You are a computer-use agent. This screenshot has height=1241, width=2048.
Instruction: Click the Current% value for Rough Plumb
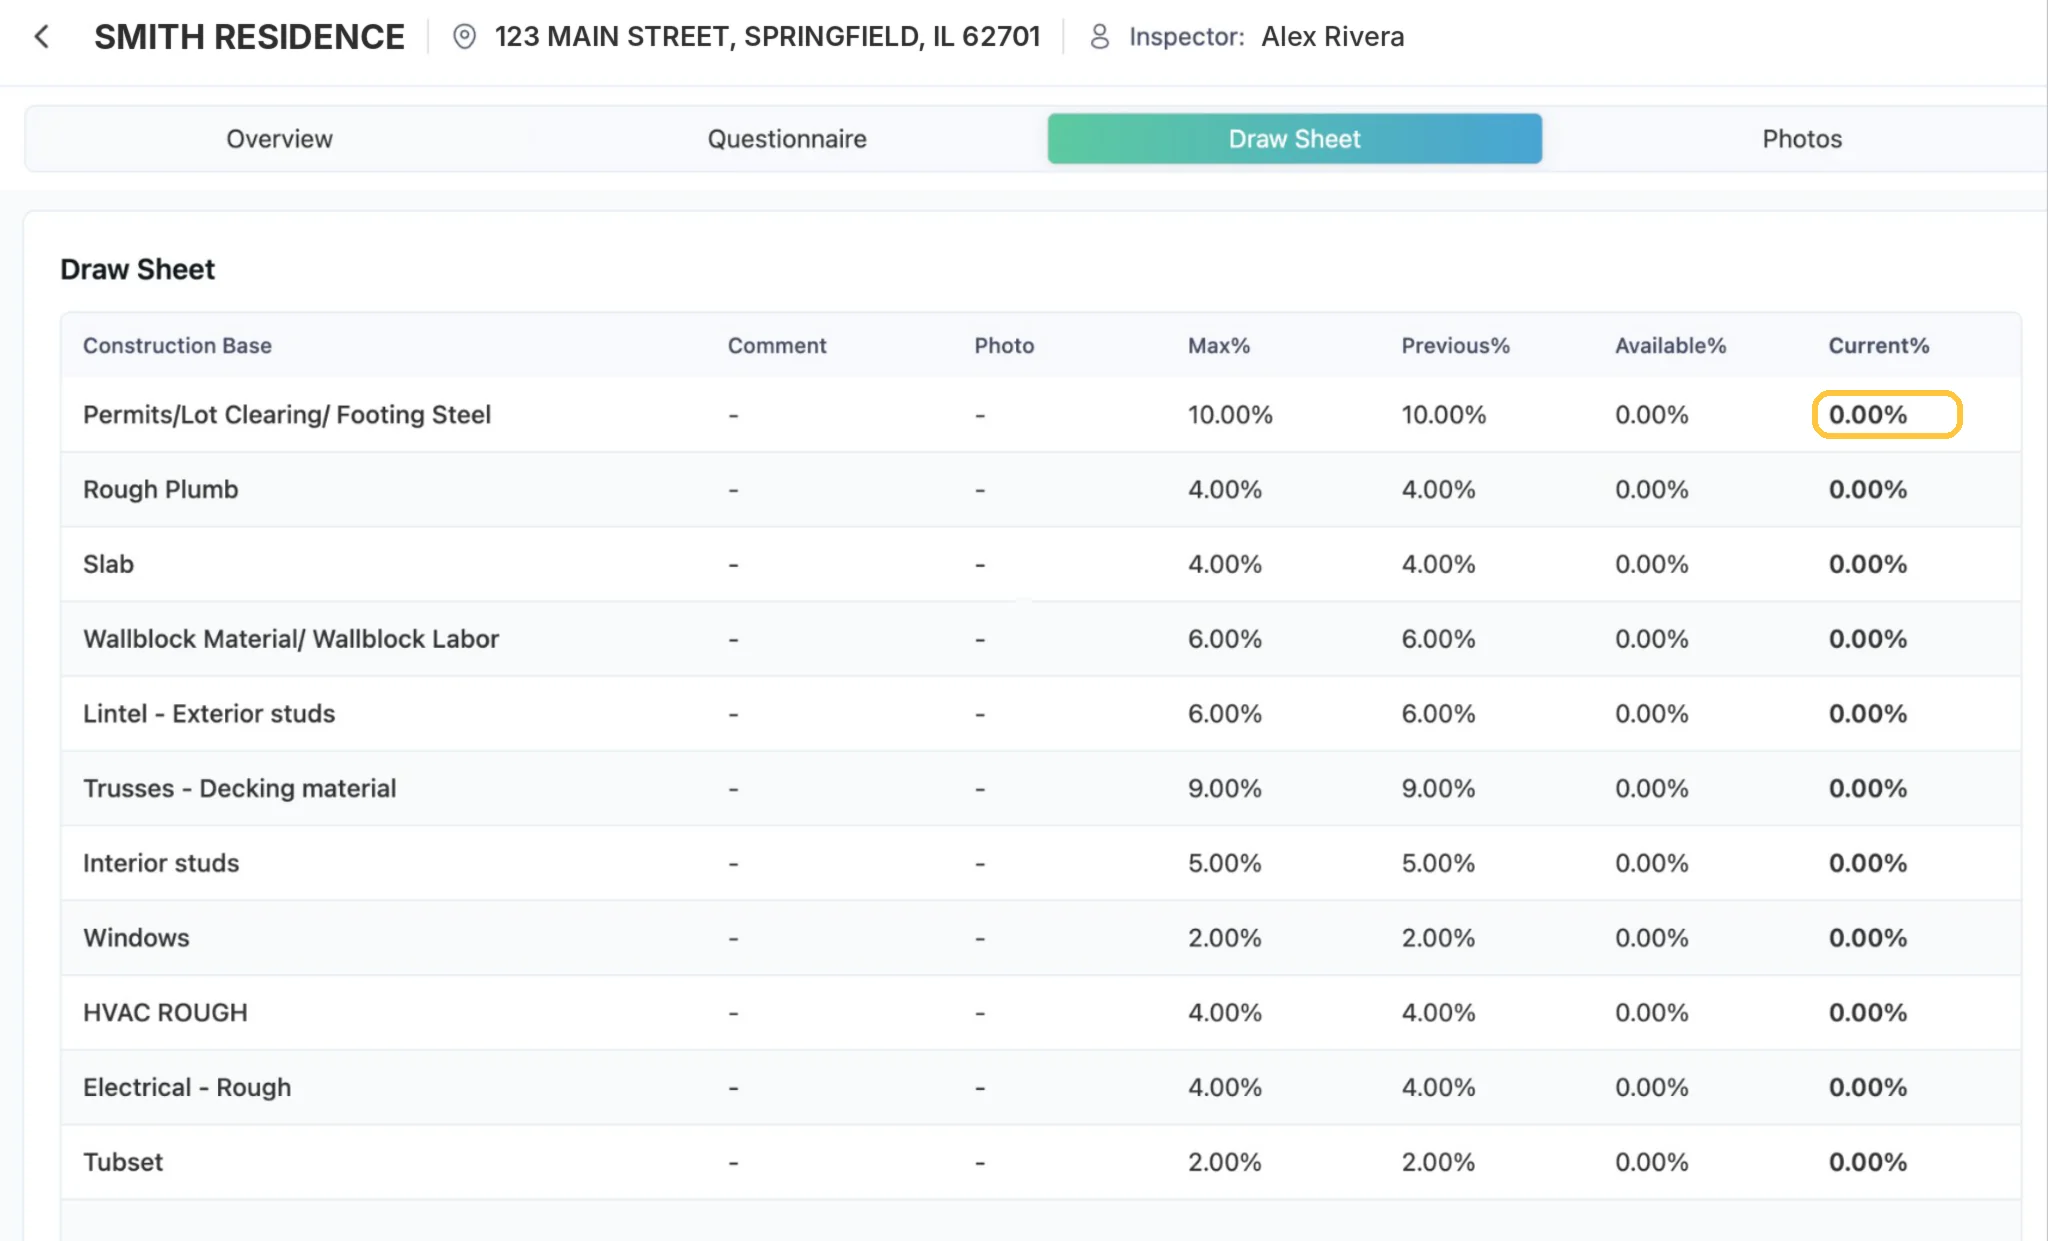(x=1868, y=490)
